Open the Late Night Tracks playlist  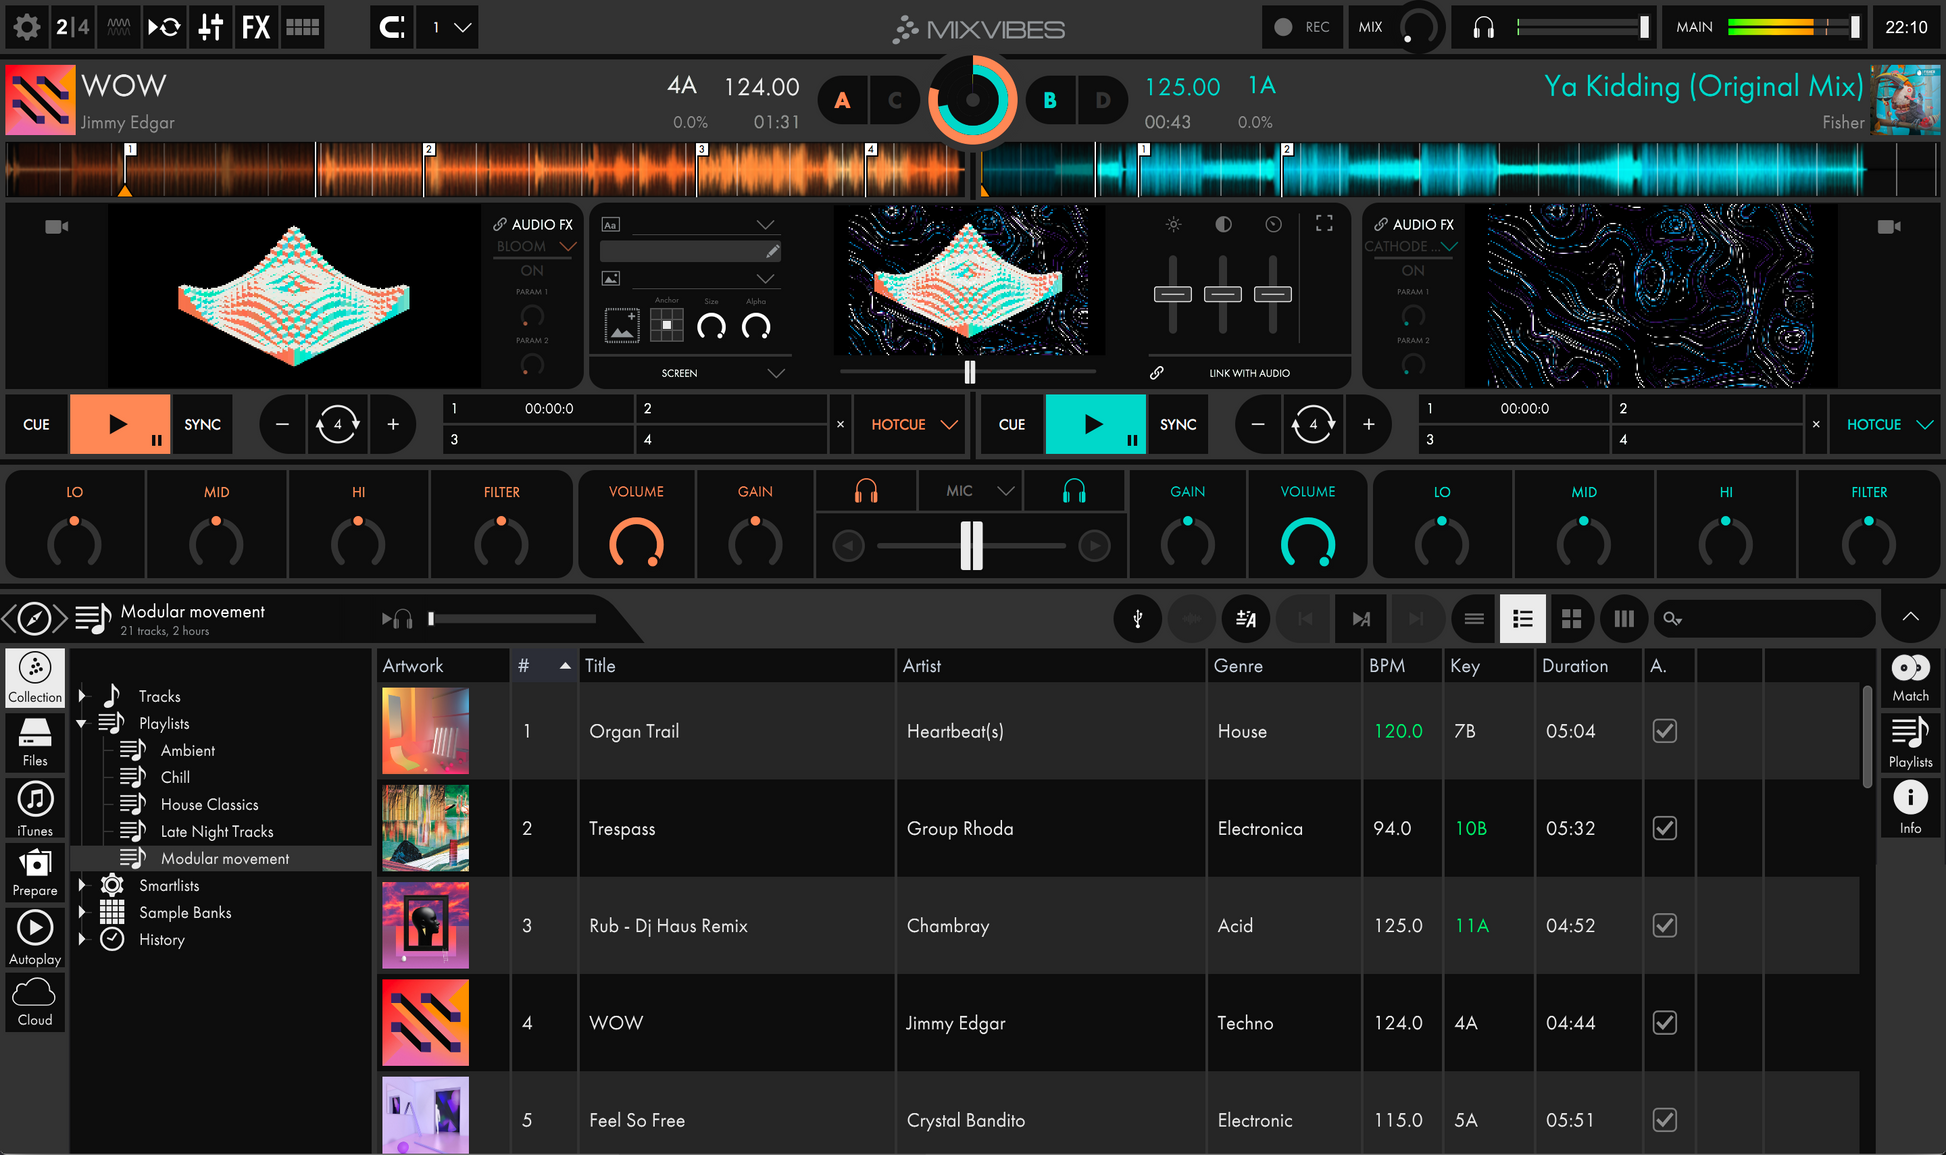pos(218,831)
